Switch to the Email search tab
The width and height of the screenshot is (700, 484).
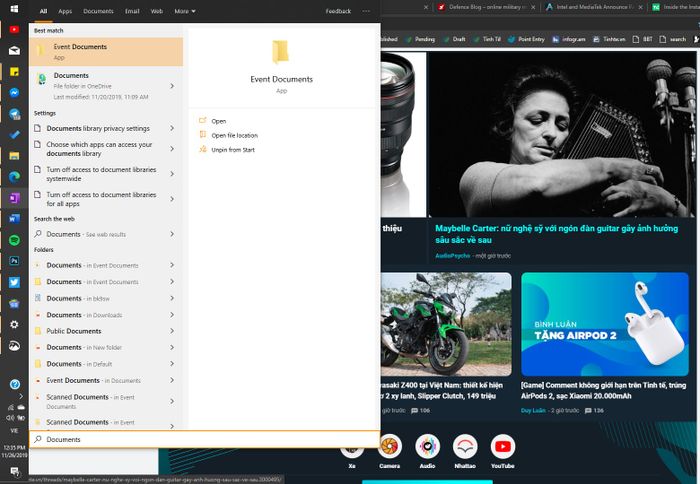pos(132,11)
